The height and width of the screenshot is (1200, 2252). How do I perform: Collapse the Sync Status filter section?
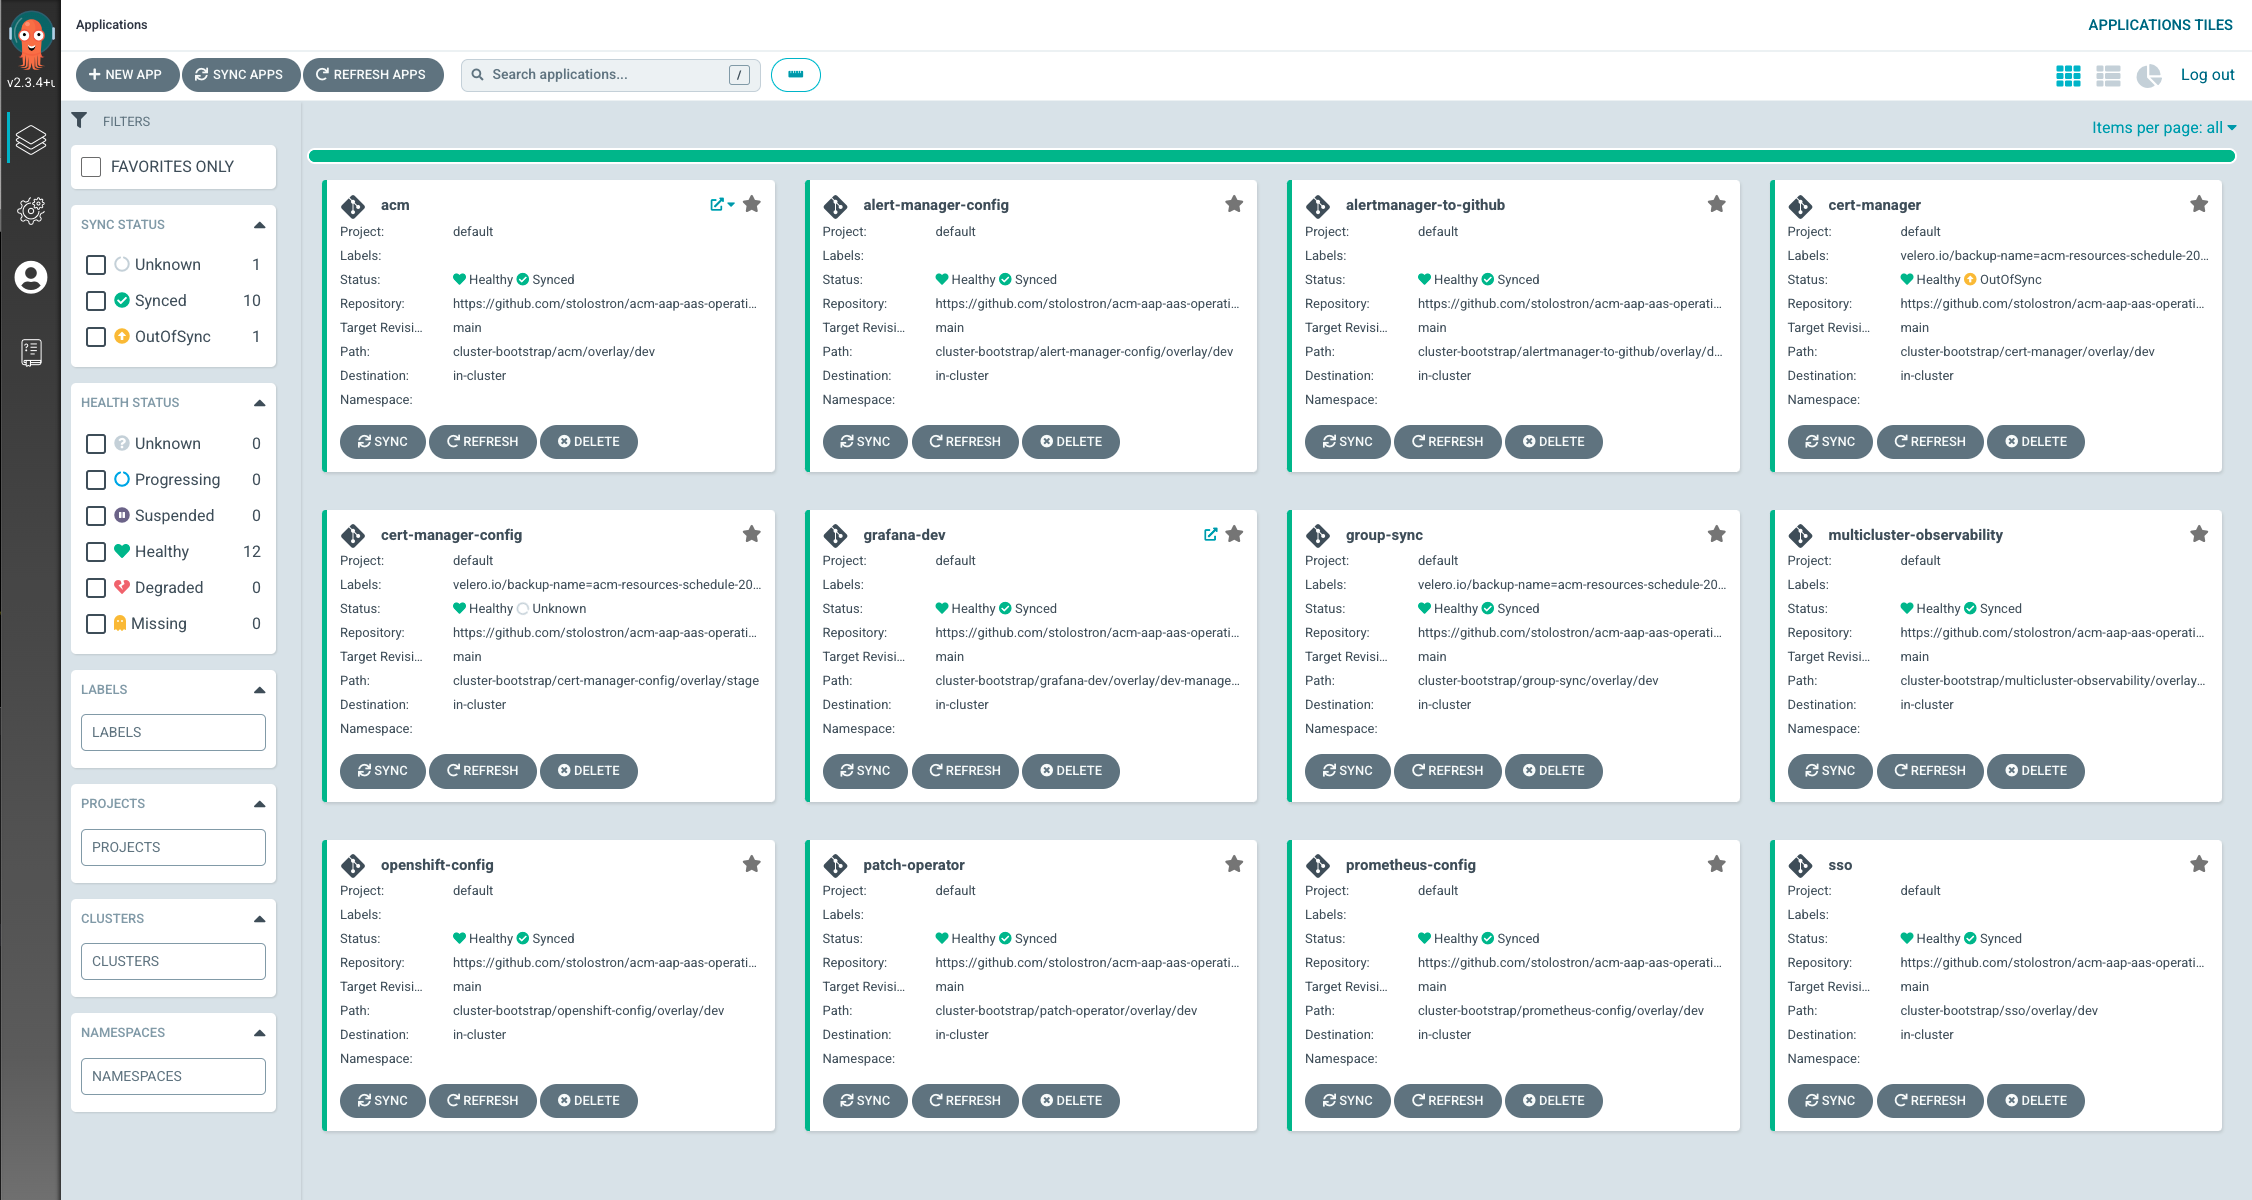259,225
